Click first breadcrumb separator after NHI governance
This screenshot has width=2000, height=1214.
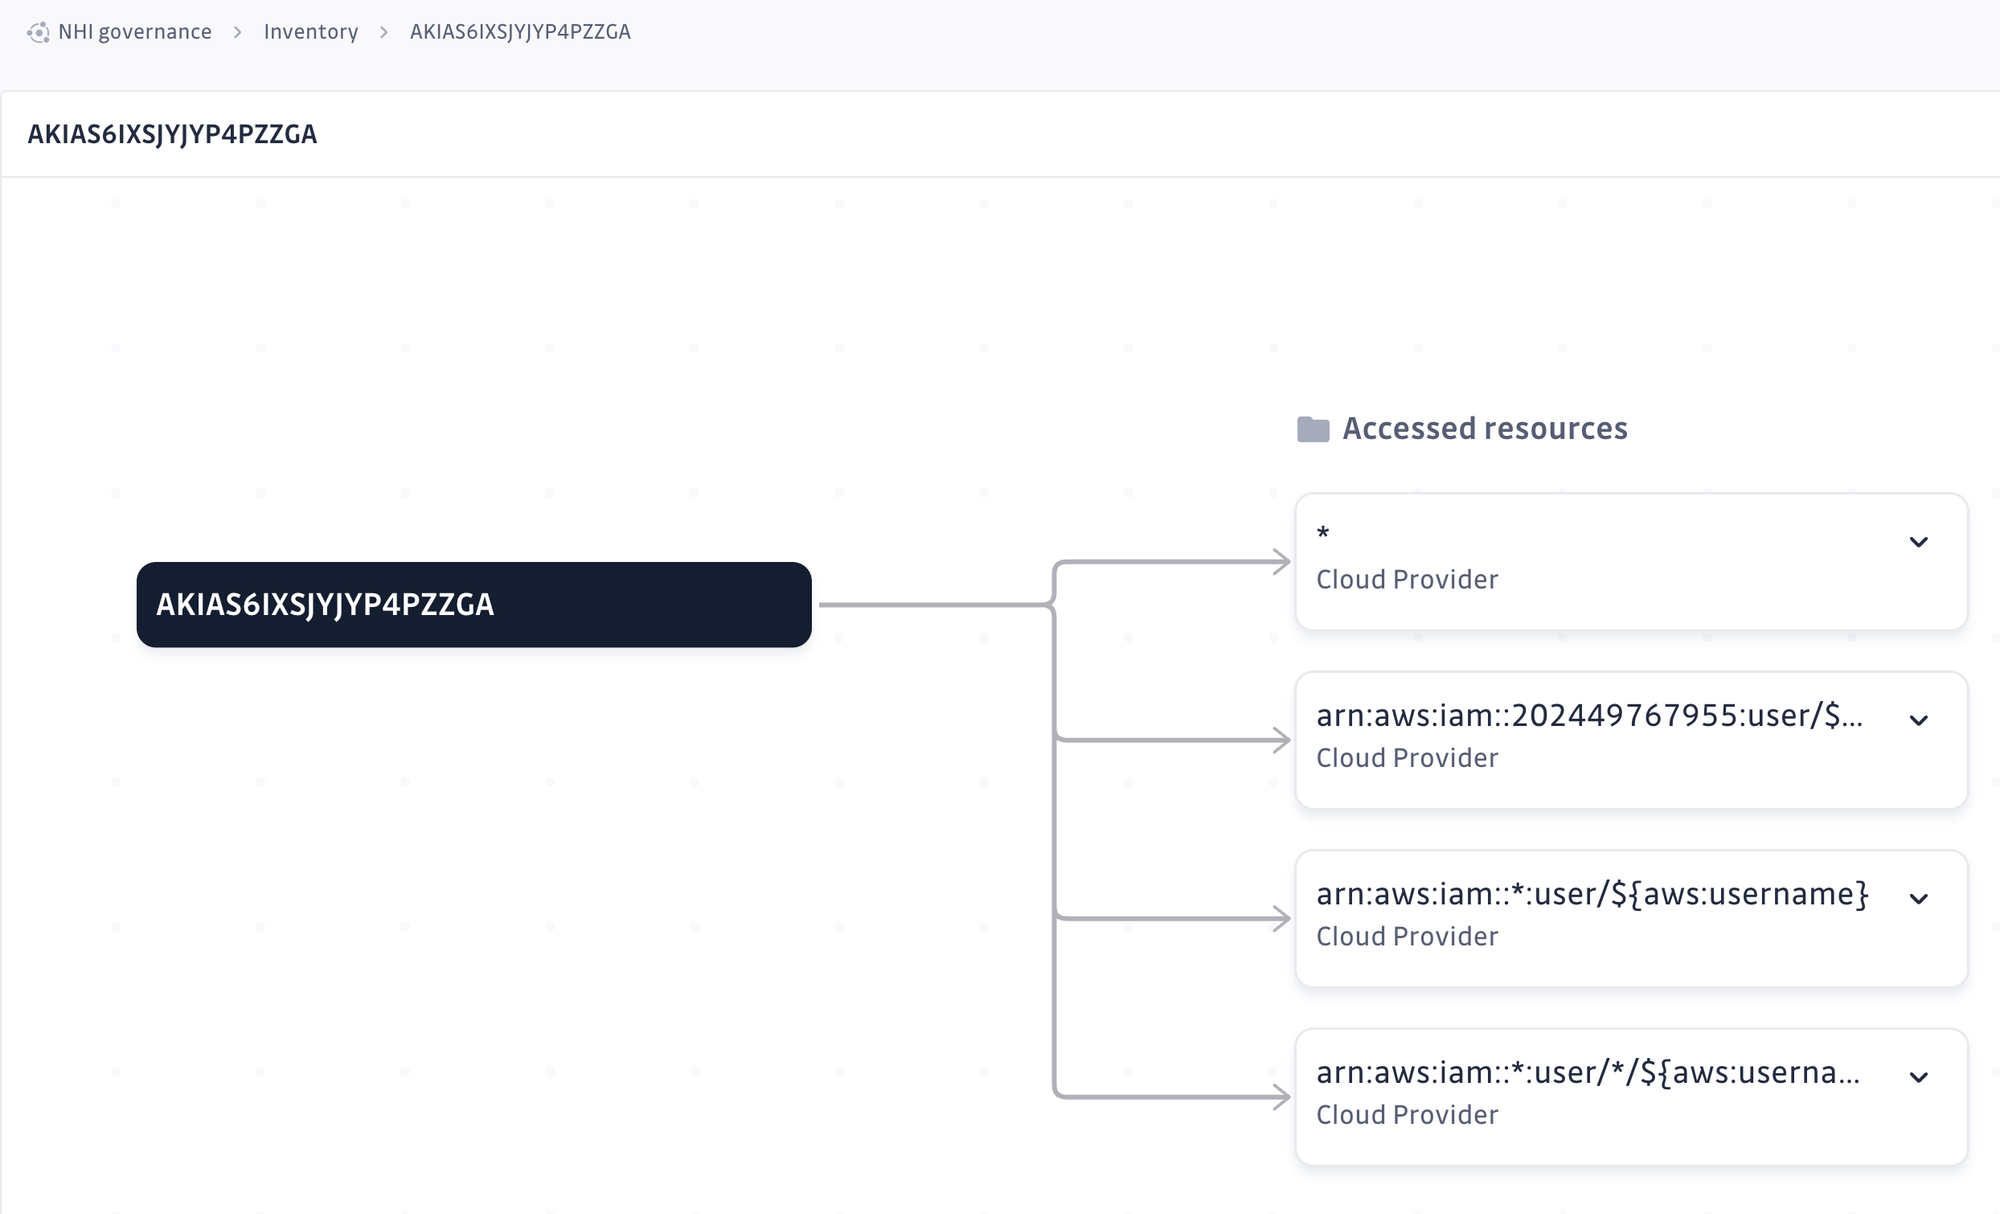click(238, 32)
